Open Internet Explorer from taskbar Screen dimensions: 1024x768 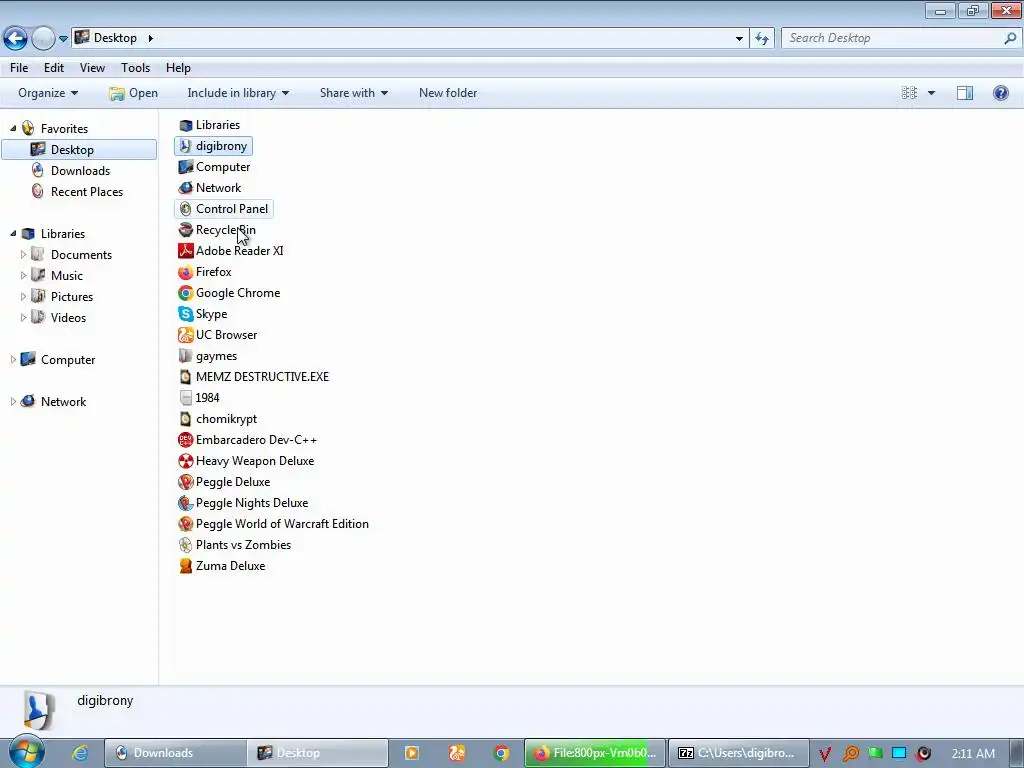(80, 753)
